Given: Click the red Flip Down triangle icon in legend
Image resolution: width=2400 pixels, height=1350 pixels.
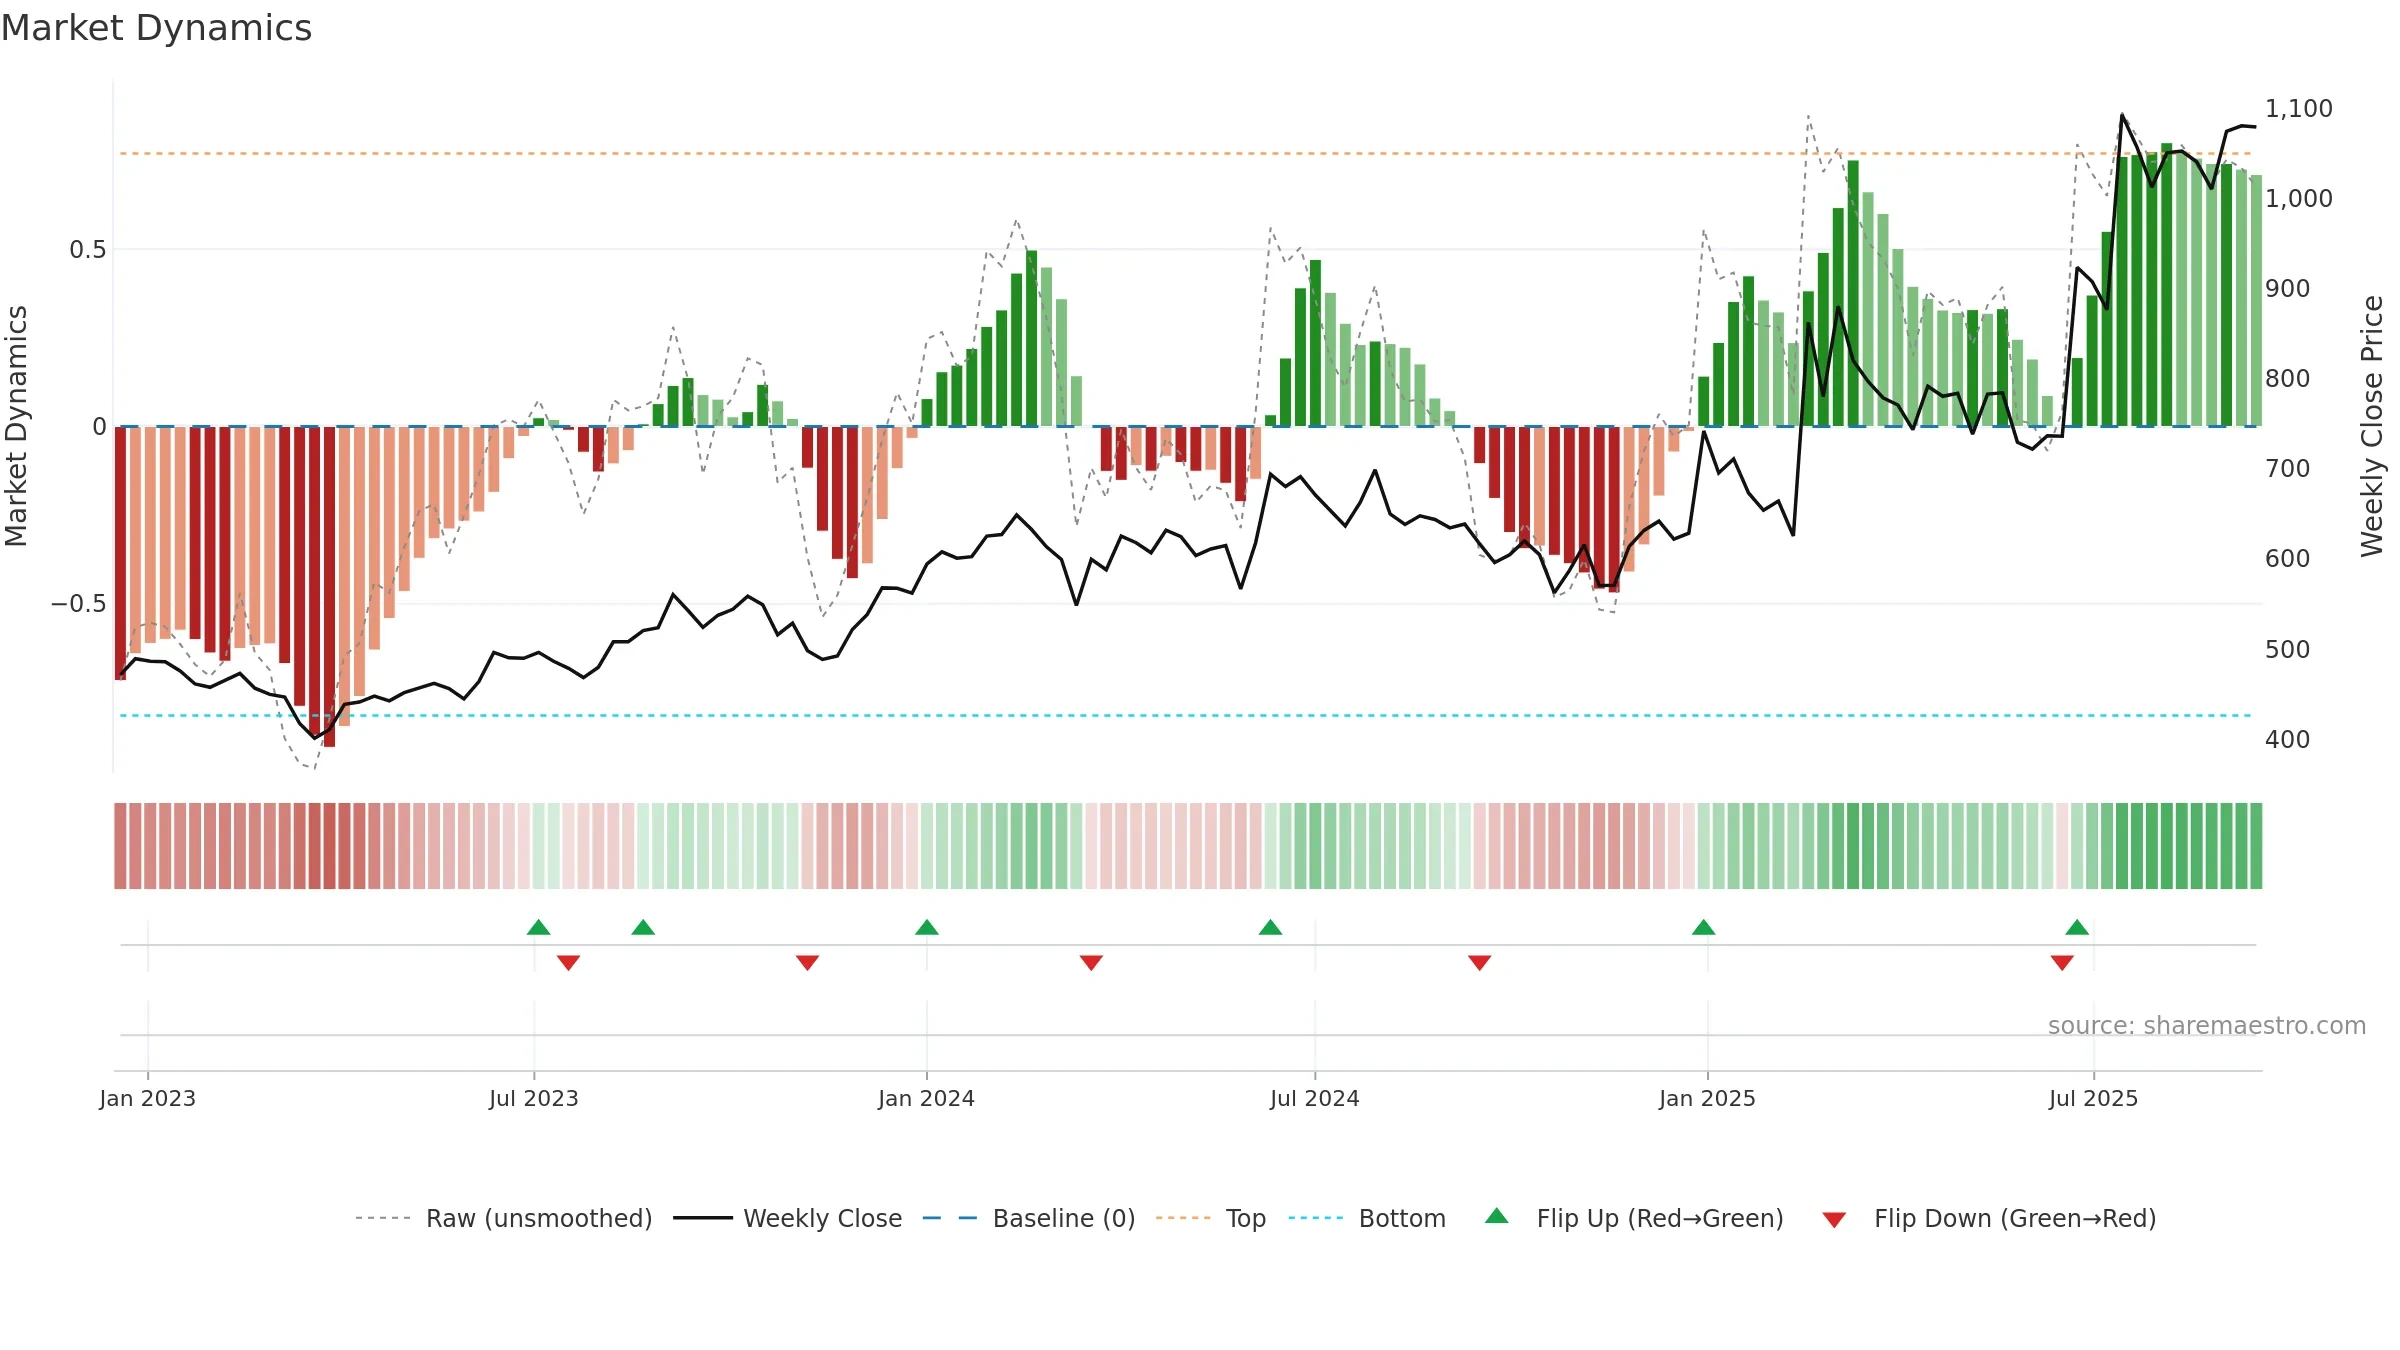Looking at the screenshot, I should pos(1834,1220).
